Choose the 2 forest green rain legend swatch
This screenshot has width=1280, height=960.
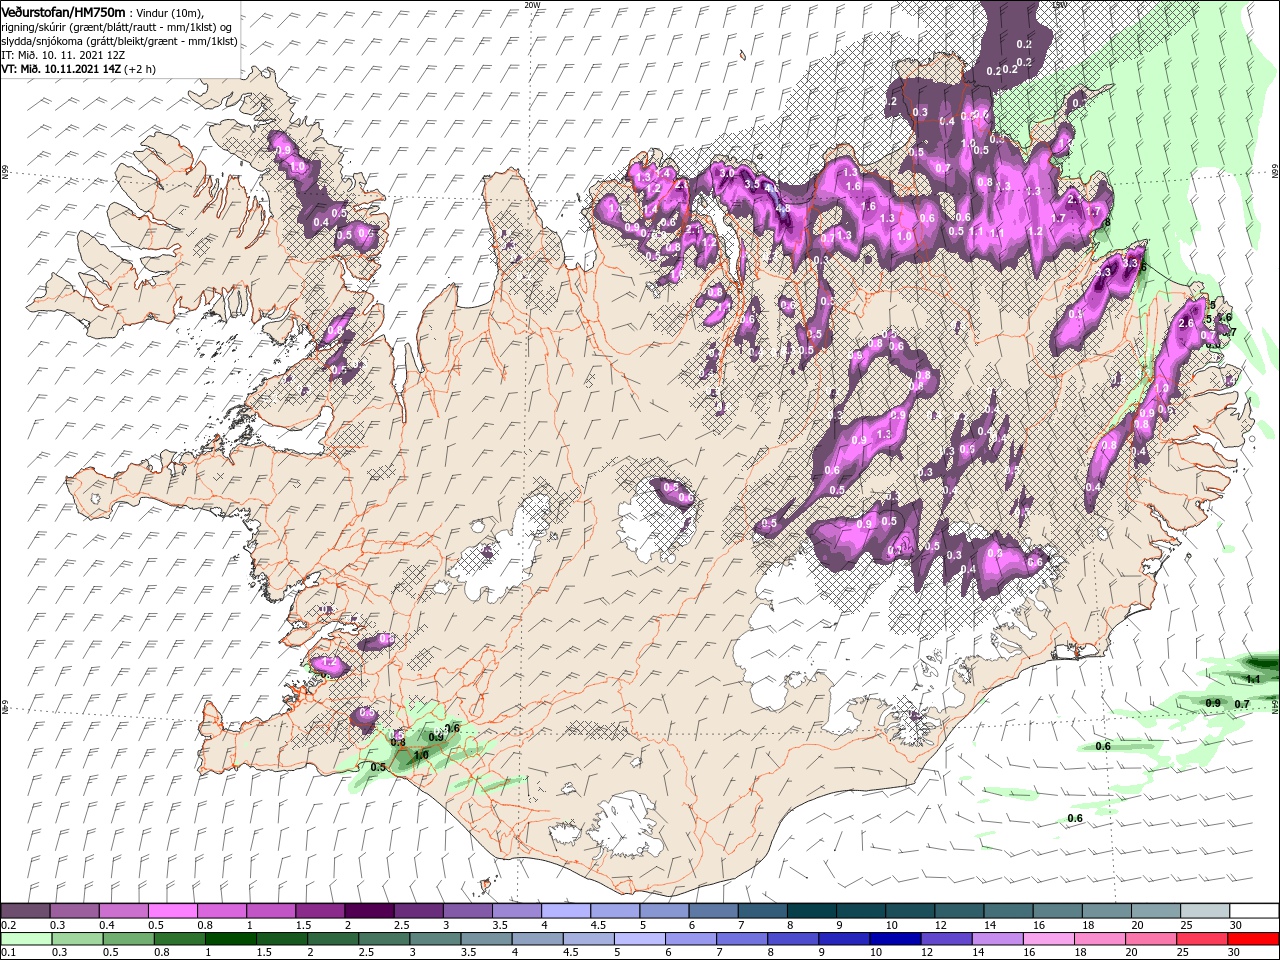pyautogui.click(x=332, y=939)
